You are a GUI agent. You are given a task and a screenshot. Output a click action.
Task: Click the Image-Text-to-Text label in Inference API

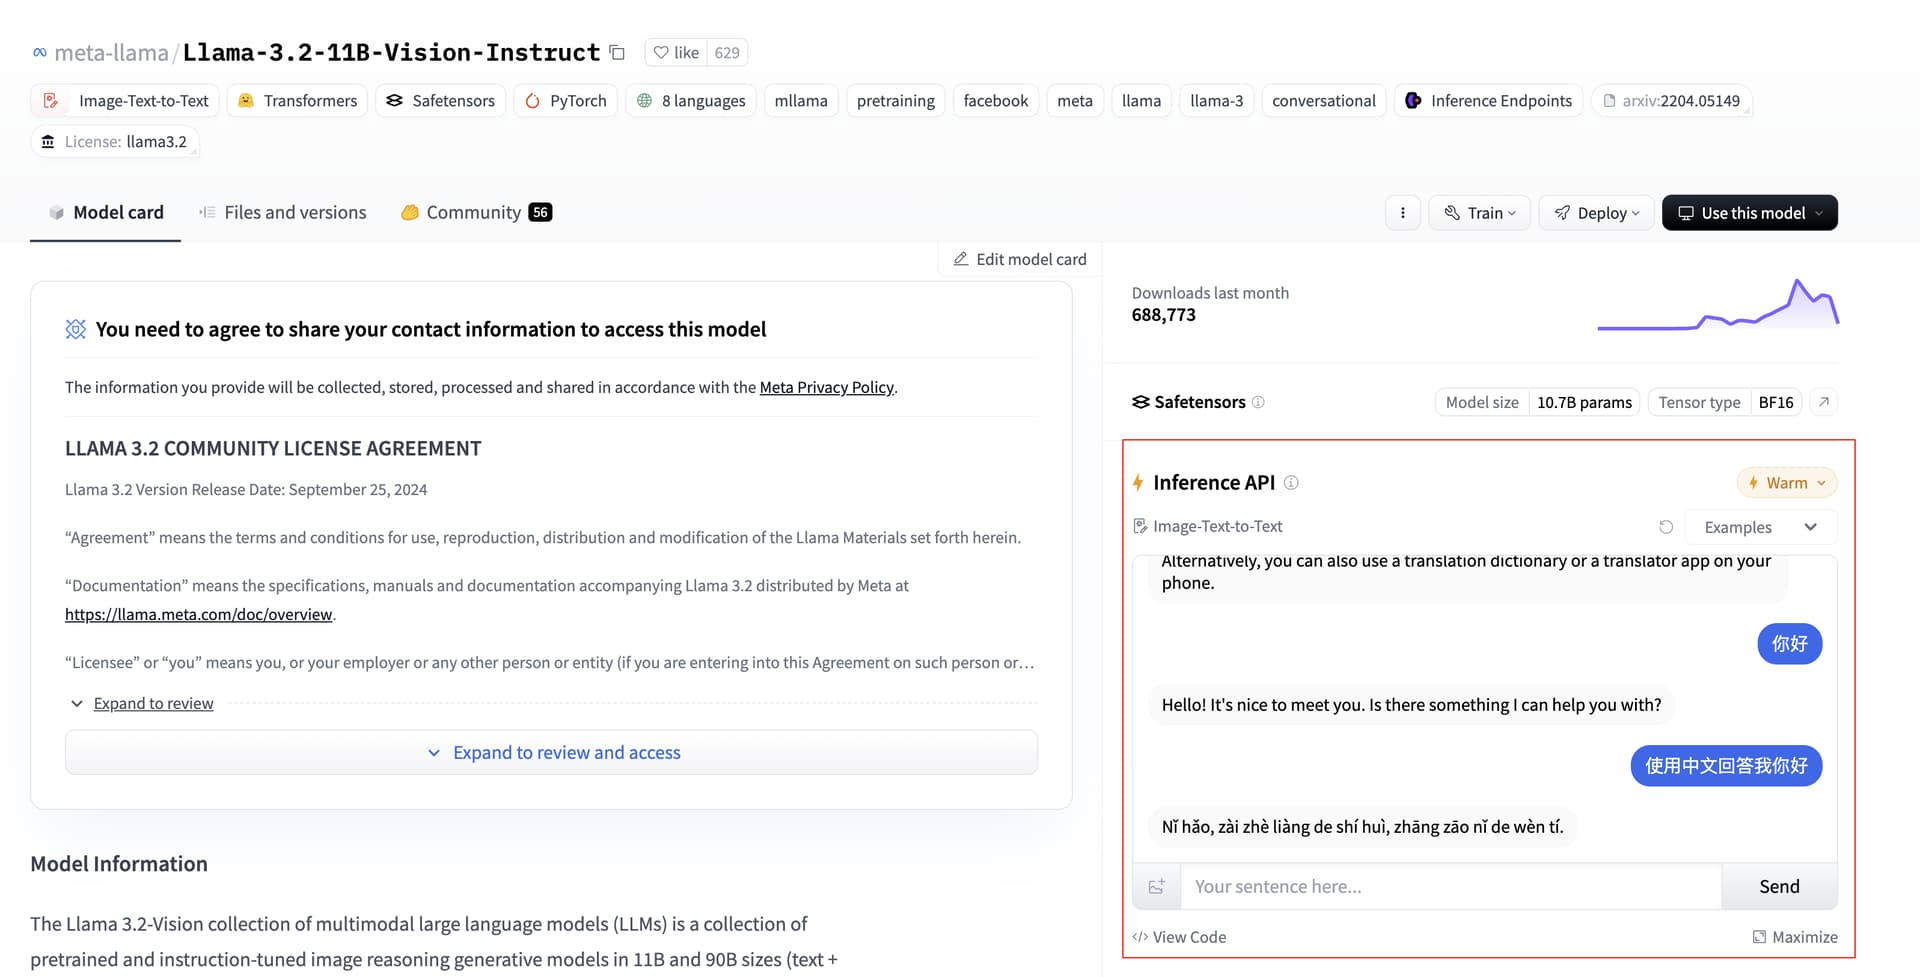click(1207, 526)
